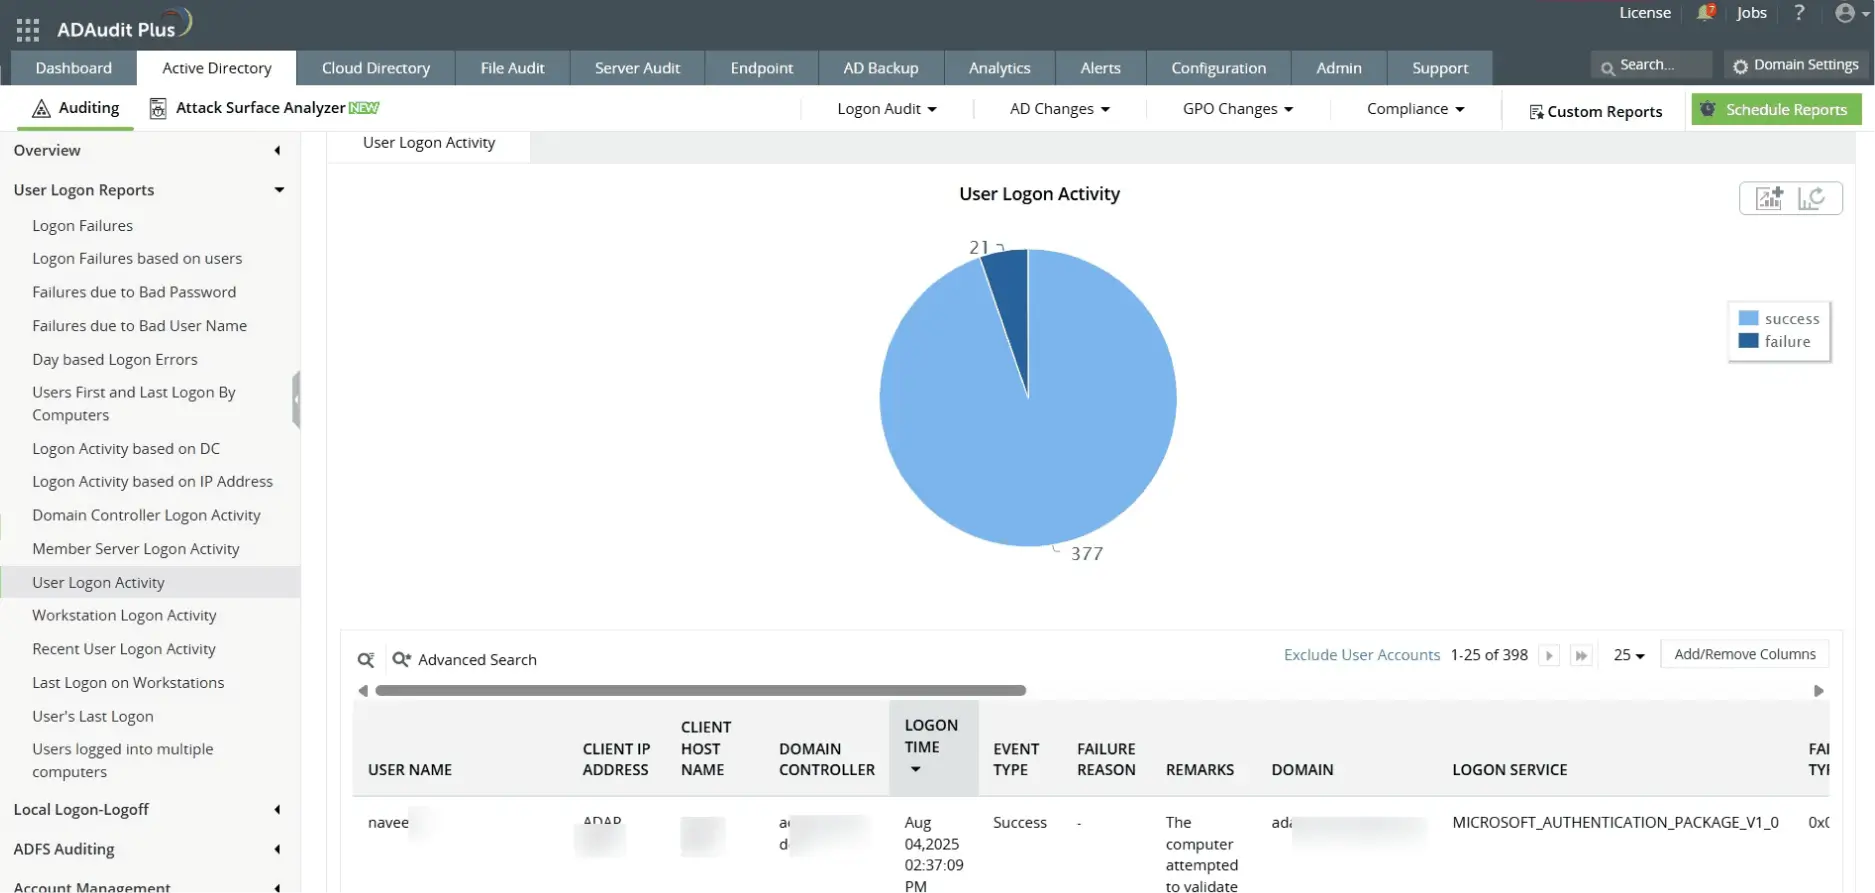Open the Jobs link

coord(1751,13)
